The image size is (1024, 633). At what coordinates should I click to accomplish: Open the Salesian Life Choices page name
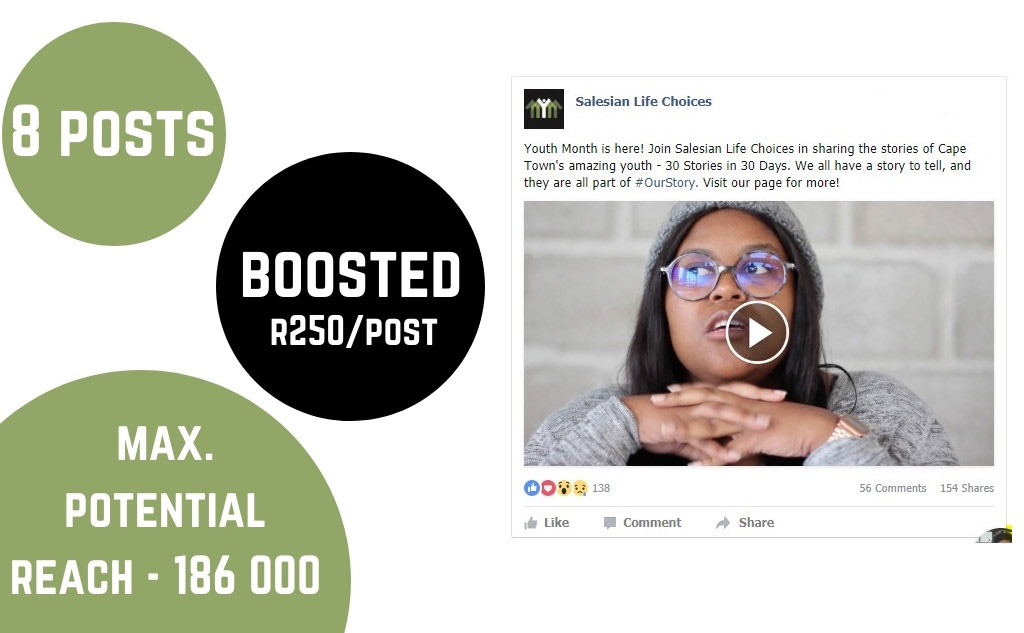click(x=643, y=101)
